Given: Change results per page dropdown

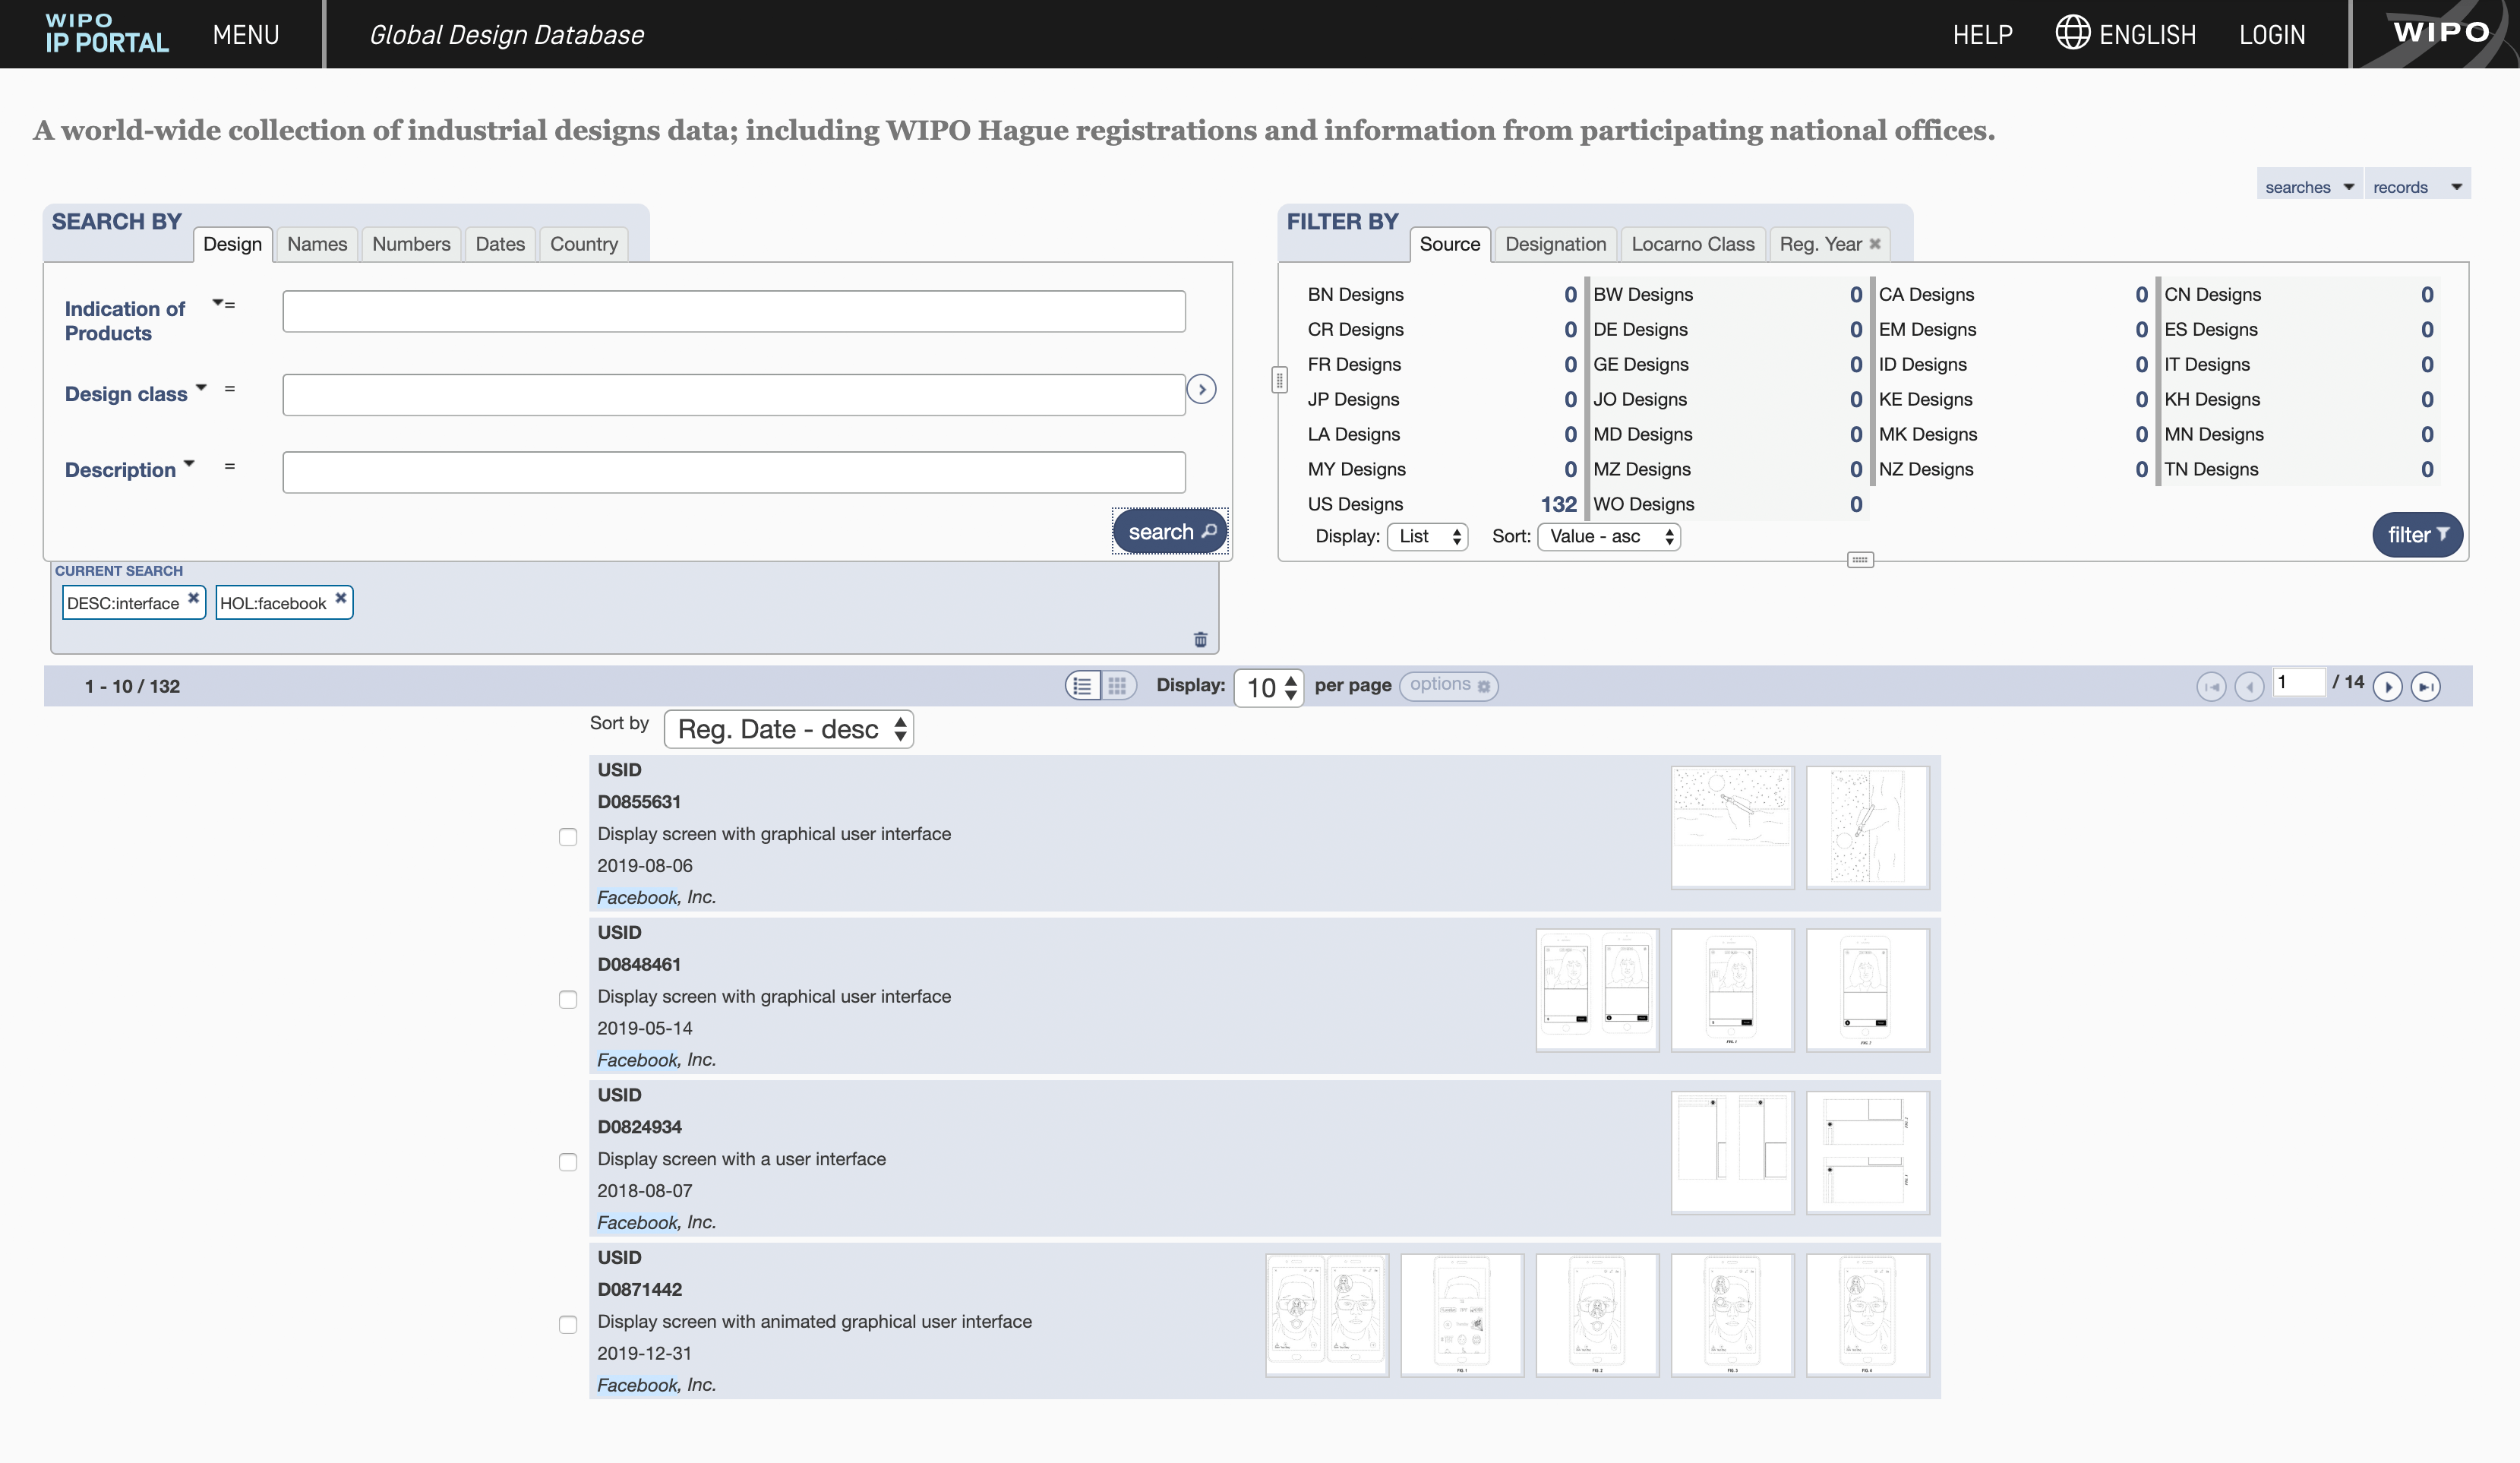Looking at the screenshot, I should click(x=1269, y=687).
